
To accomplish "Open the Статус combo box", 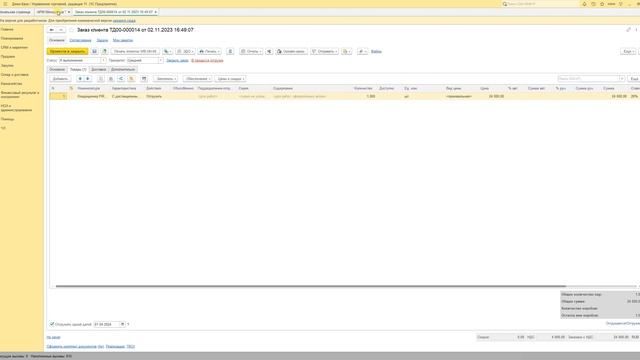I will 83,60.
